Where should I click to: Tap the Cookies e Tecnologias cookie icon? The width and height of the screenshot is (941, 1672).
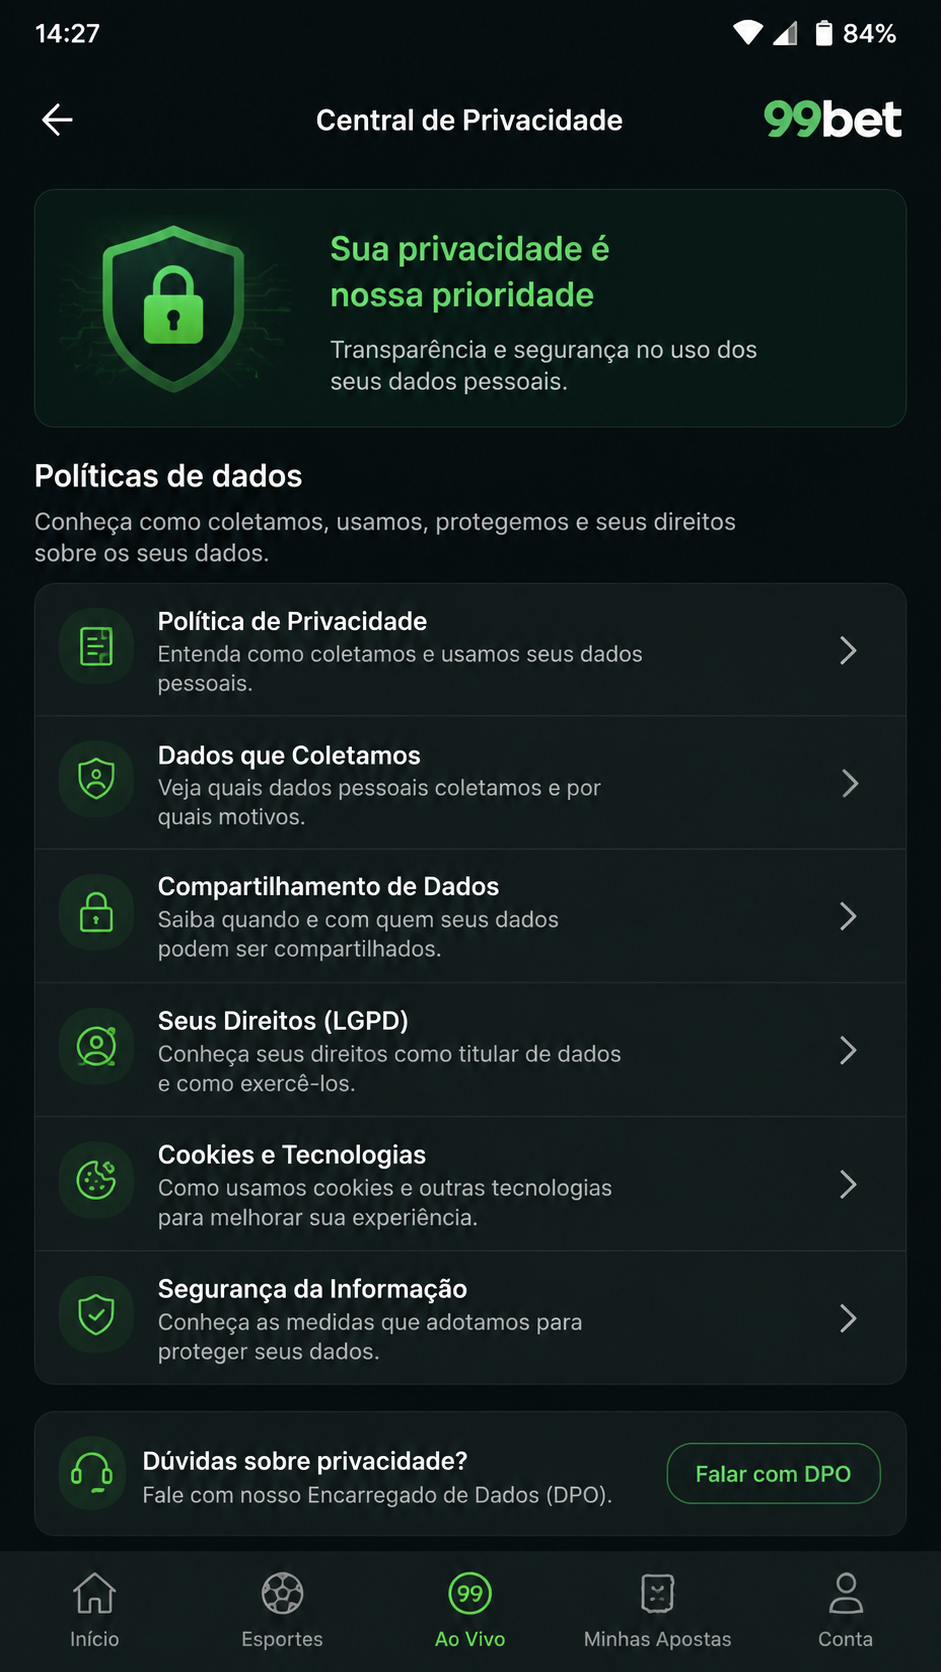pos(96,1180)
